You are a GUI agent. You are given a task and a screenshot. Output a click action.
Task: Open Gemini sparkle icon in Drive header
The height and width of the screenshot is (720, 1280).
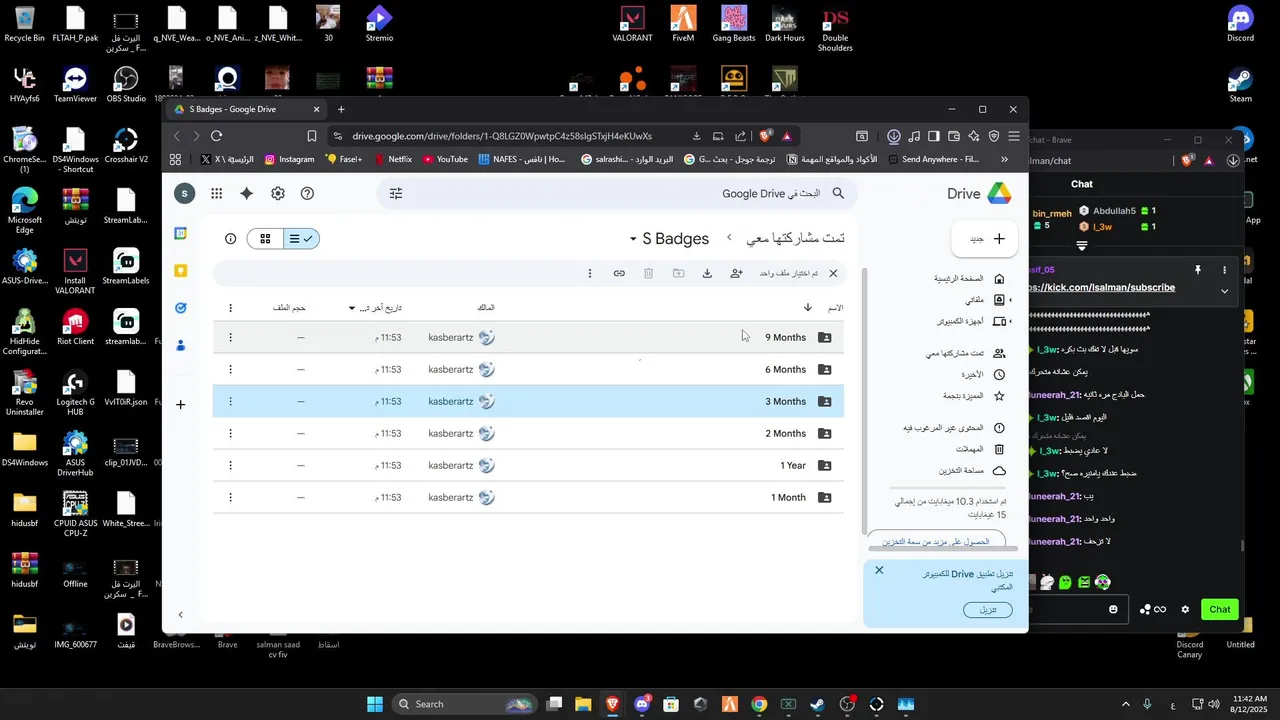tap(247, 193)
